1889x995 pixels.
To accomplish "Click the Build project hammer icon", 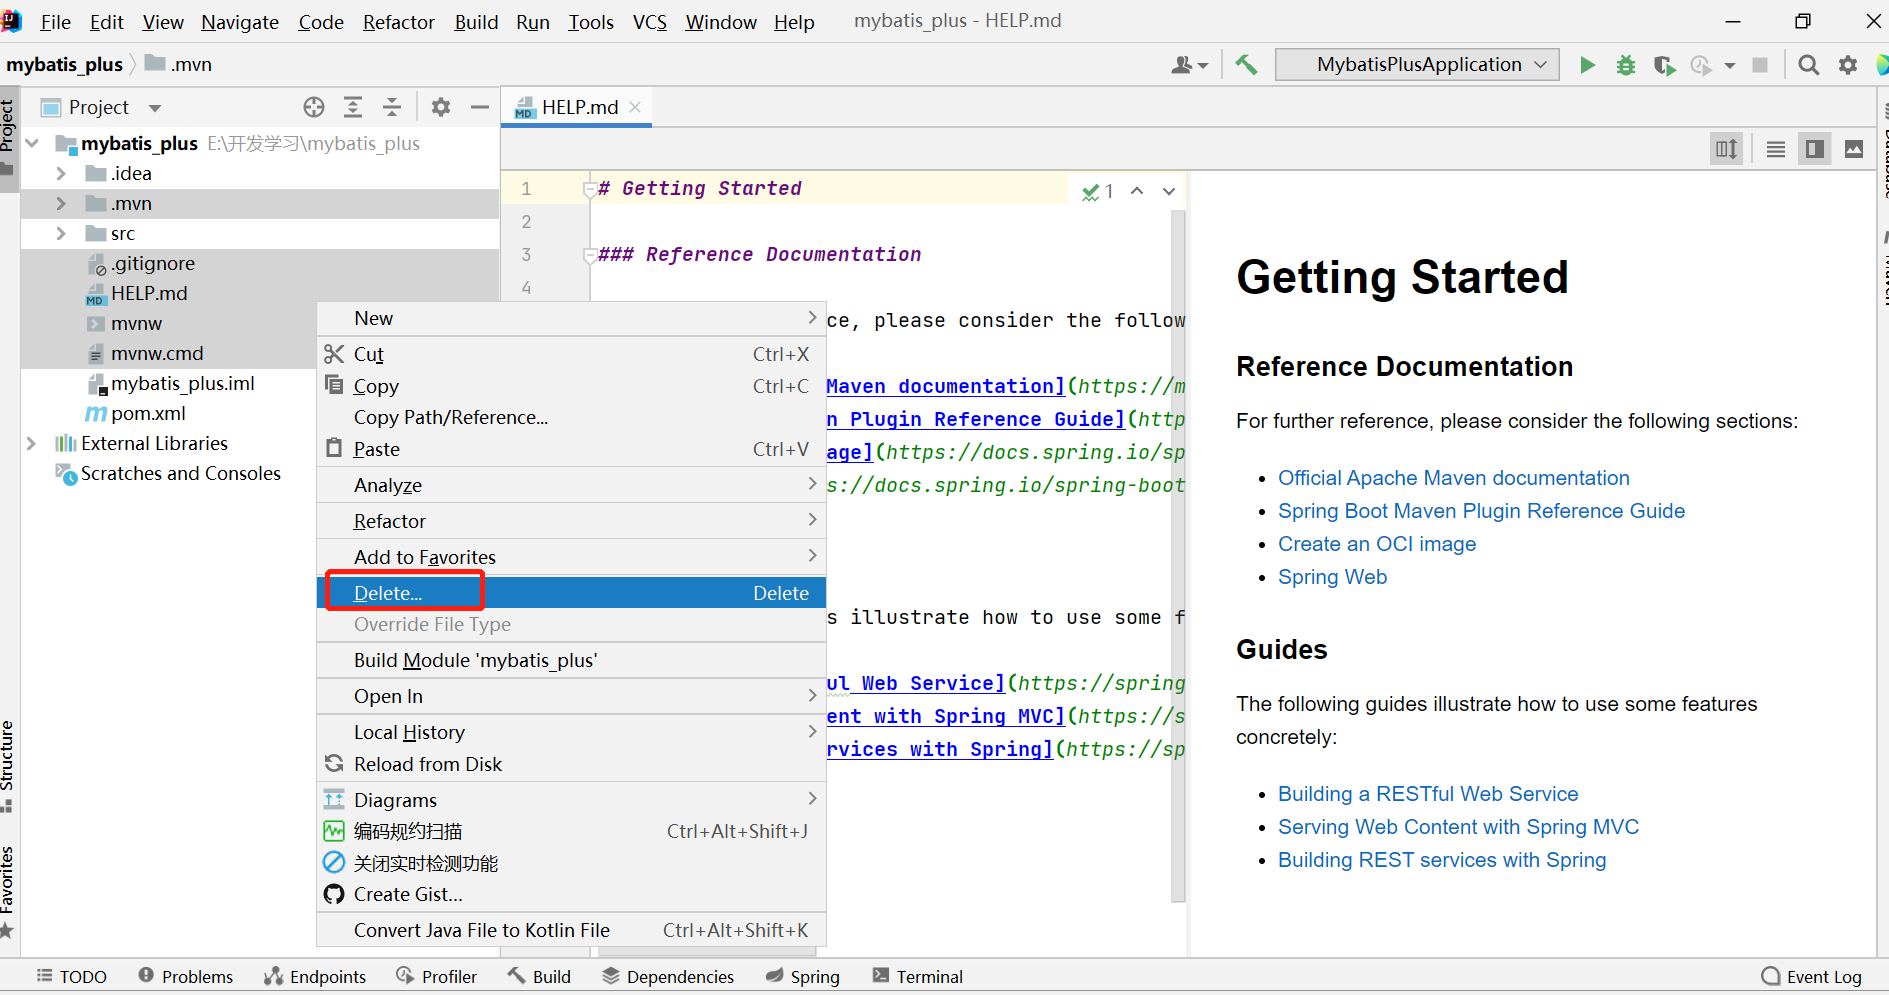I will (1246, 65).
